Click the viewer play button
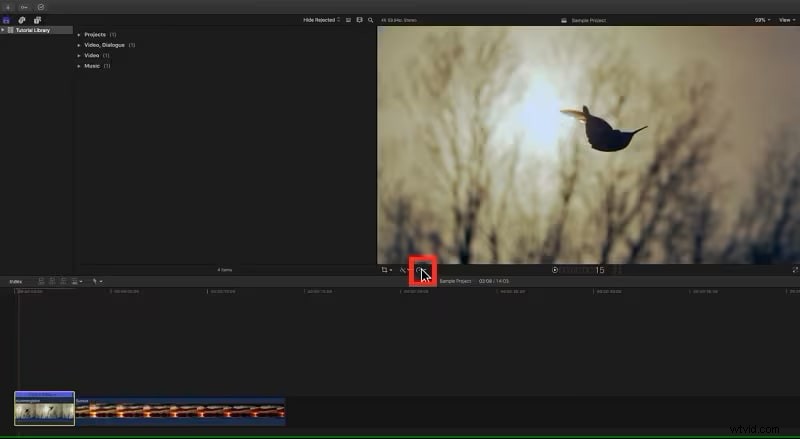Screen dimensions: 800x439 555,270
